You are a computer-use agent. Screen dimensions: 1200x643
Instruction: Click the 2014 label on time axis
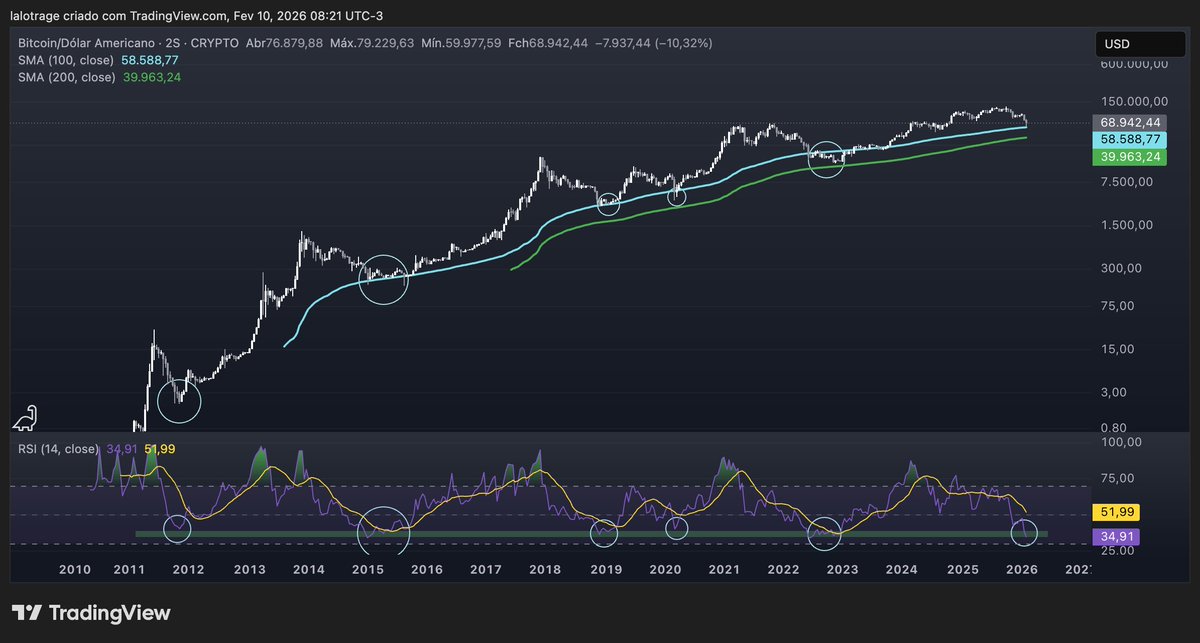point(308,569)
